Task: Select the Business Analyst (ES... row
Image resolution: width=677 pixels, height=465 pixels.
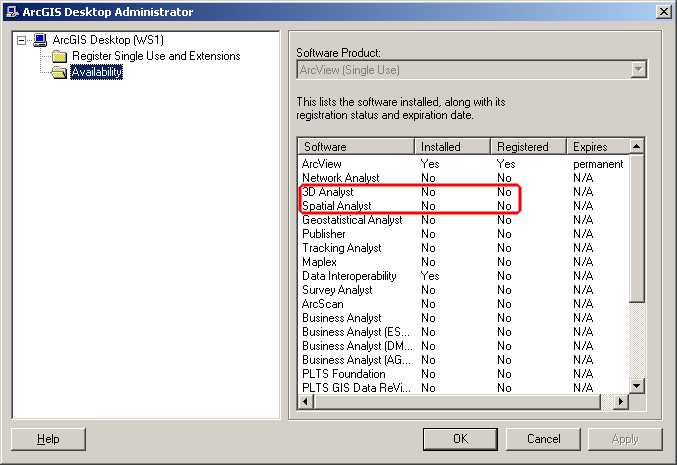Action: [464, 332]
